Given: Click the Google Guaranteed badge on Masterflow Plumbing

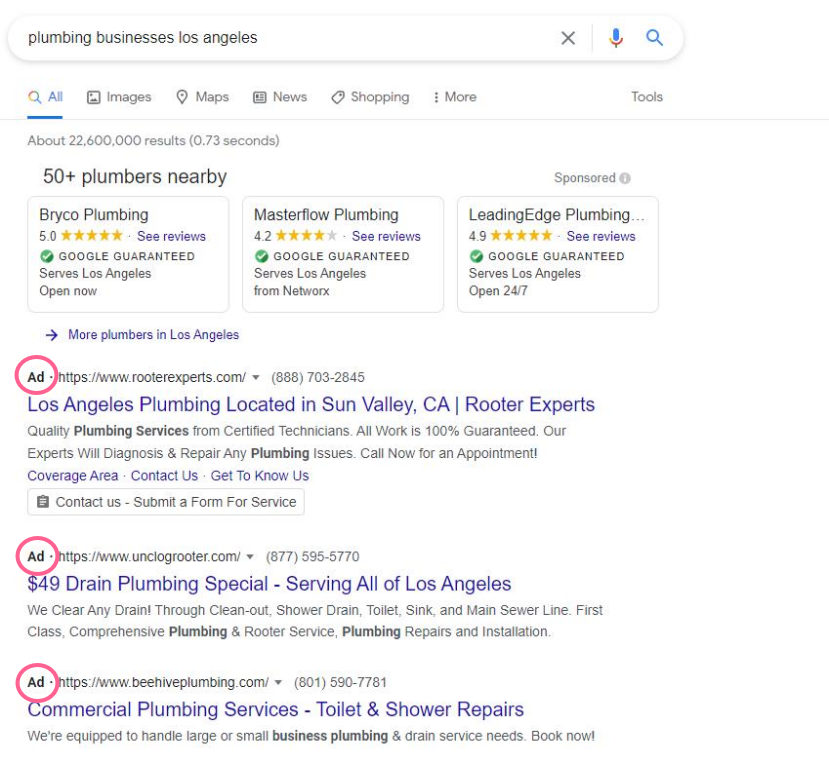Looking at the screenshot, I should (x=262, y=256).
